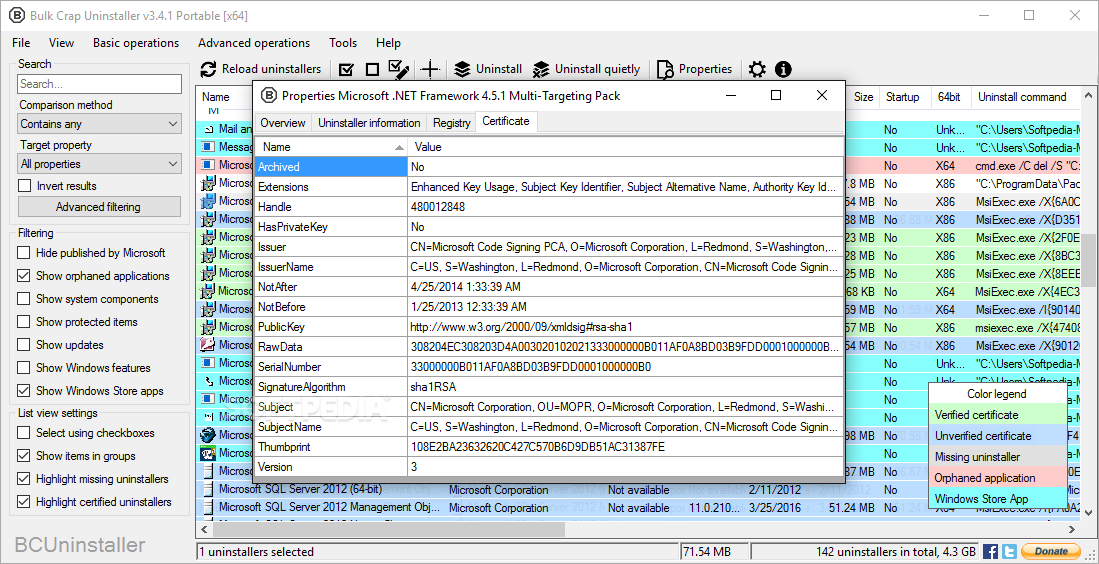This screenshot has width=1099, height=564.
Task: Click the Windows Store App legend entry
Action: click(997, 499)
